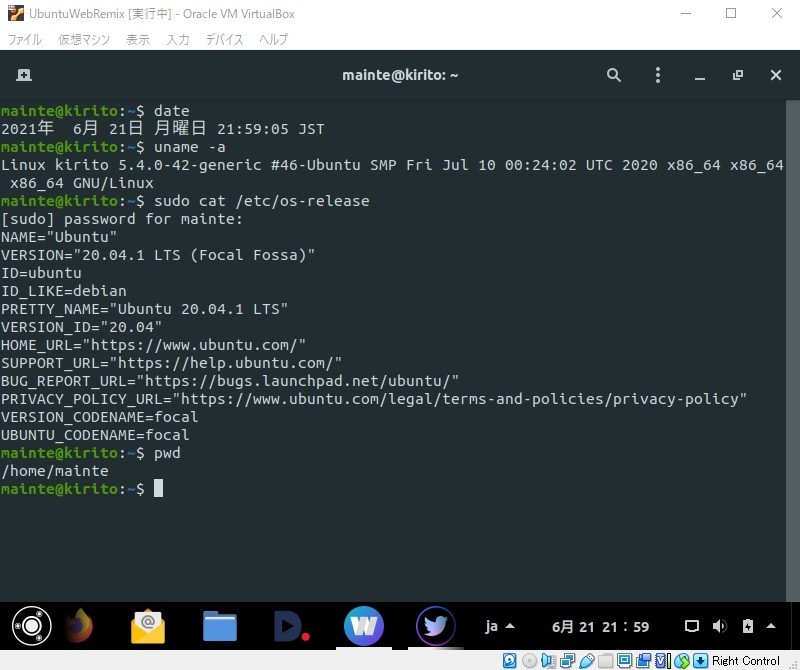Screen dimensions: 800x670
Task: Open the ファイル menu in VirtualBox
Action: coord(24,39)
